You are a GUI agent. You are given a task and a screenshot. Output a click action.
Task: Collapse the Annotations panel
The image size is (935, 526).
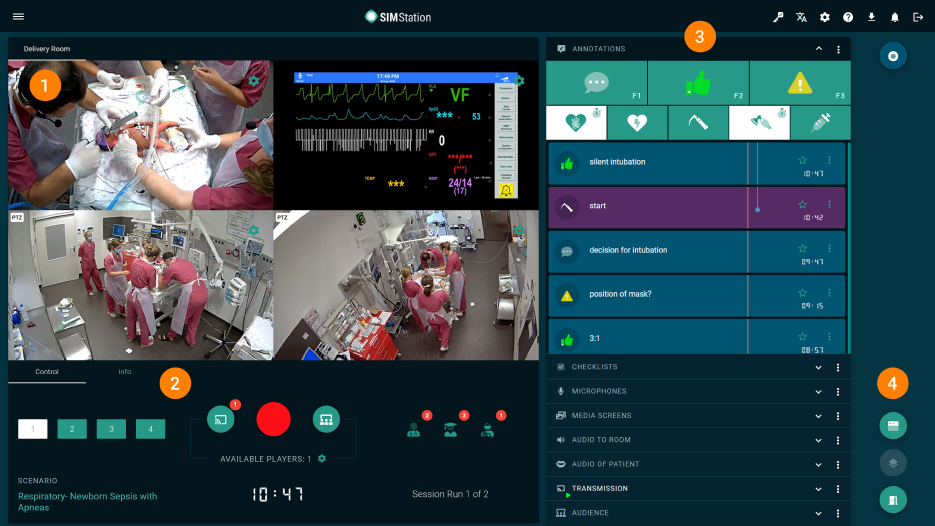point(818,49)
